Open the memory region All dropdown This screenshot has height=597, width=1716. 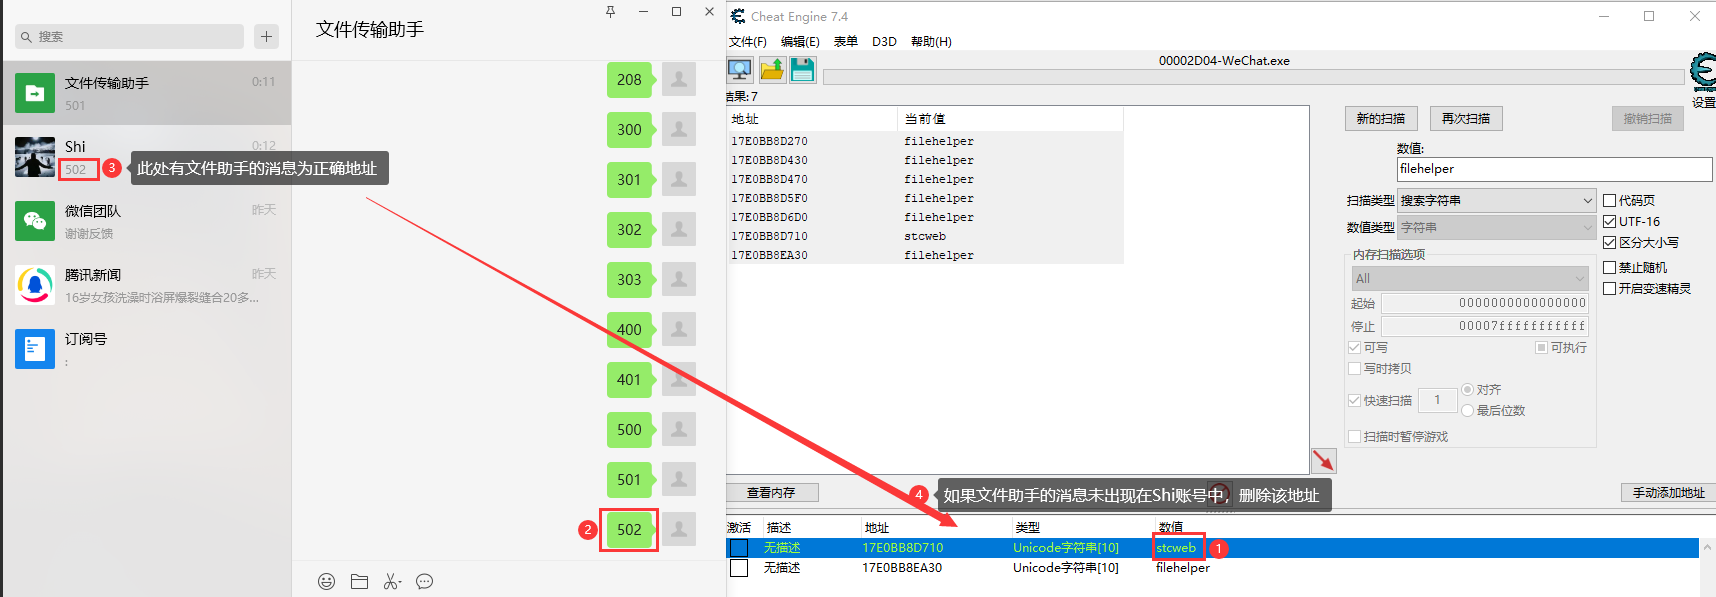click(1470, 278)
